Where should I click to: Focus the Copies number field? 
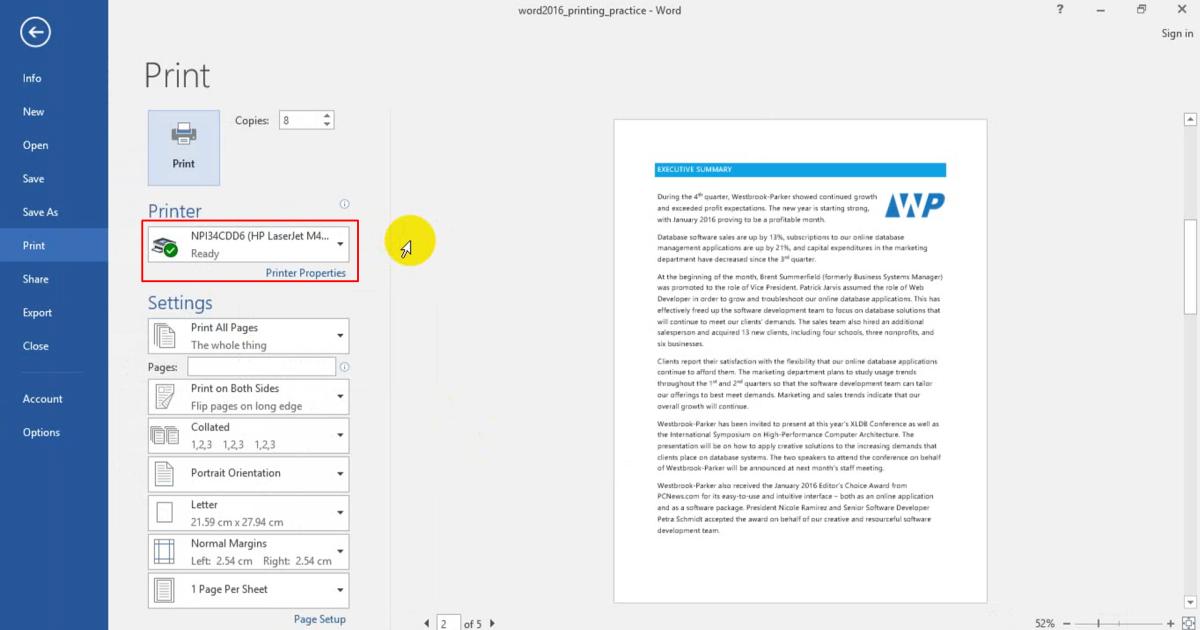click(x=299, y=120)
